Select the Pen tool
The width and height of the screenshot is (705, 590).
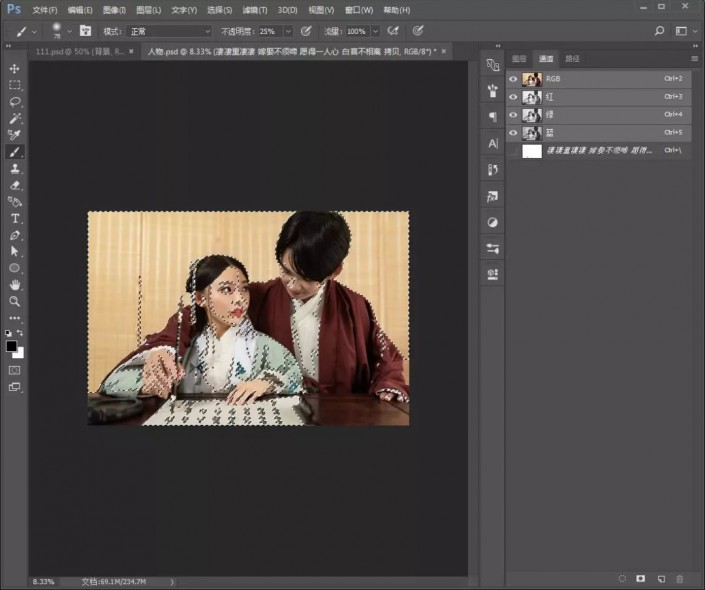(x=14, y=235)
